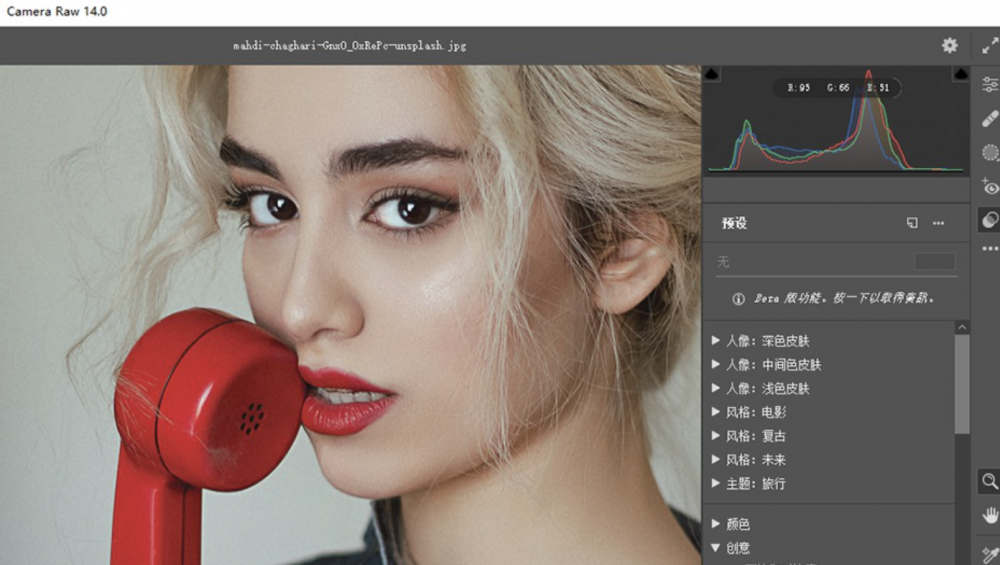The height and width of the screenshot is (565, 1000).
Task: Select the Healing bandage tool
Action: tap(990, 119)
